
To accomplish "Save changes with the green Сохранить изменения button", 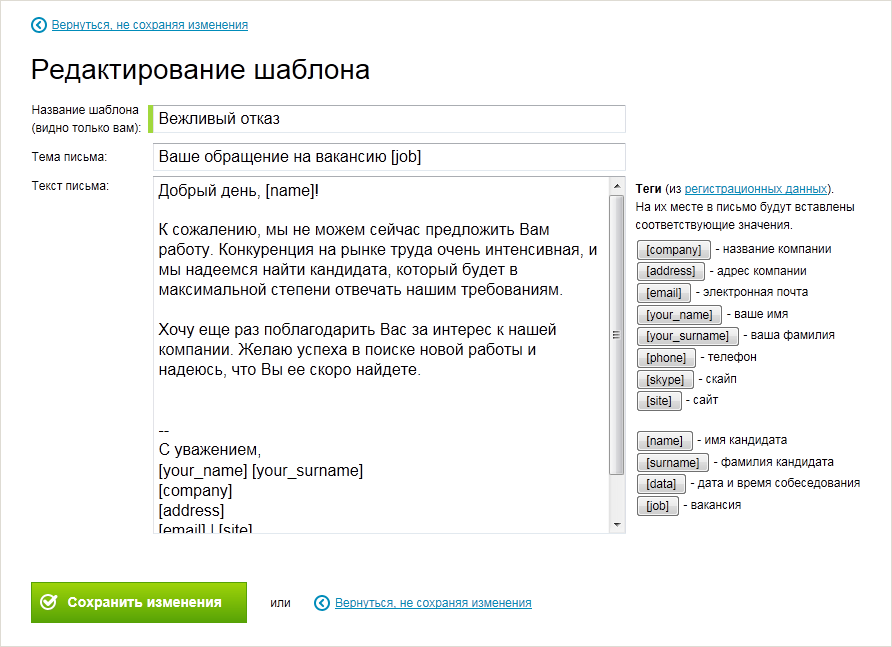I will 139,603.
